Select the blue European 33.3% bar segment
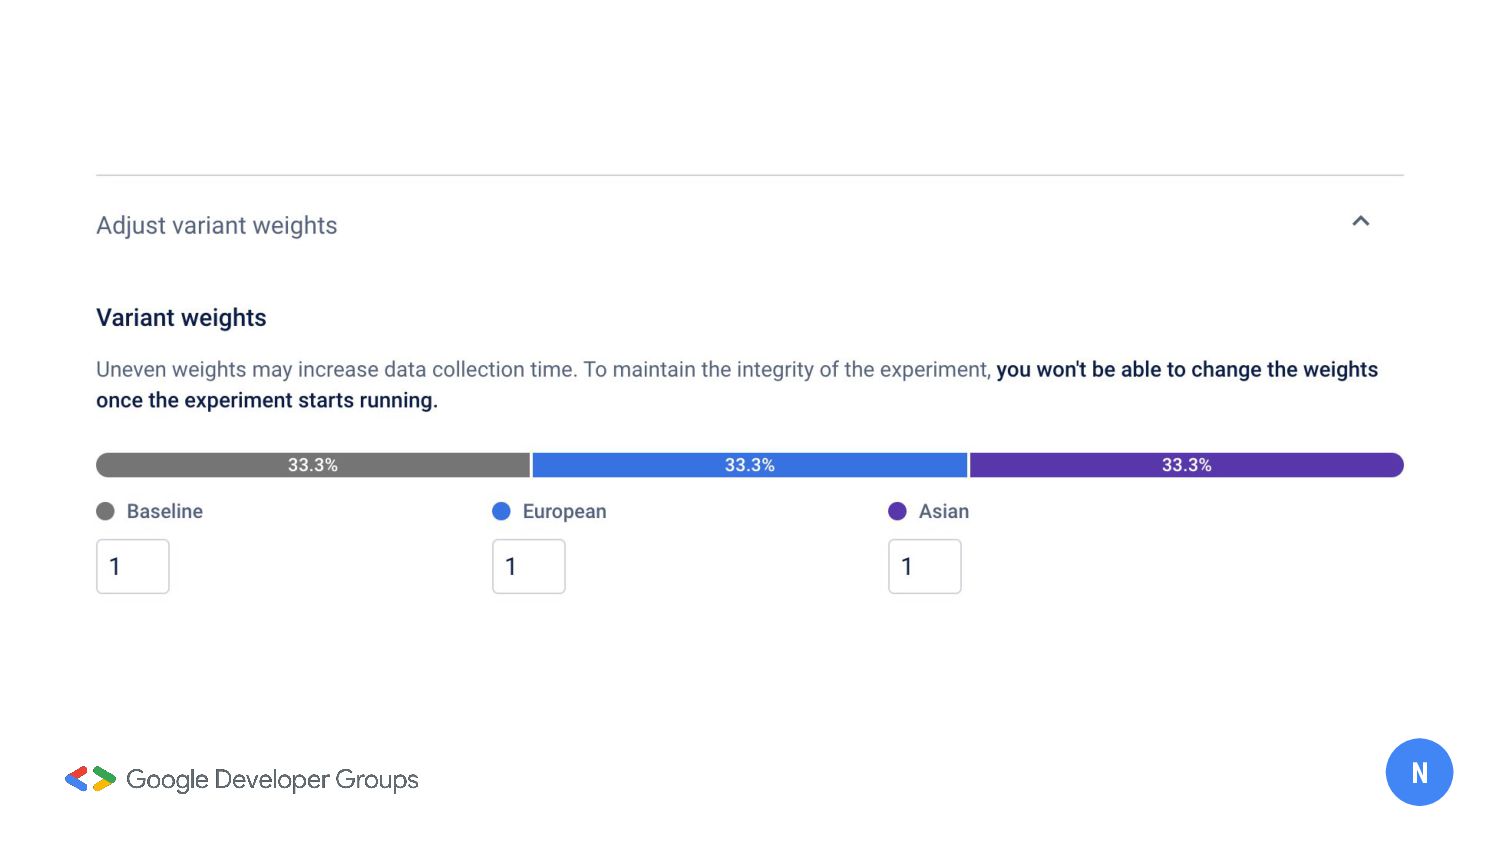Screen dimensions: 1500x844 click(x=750, y=465)
